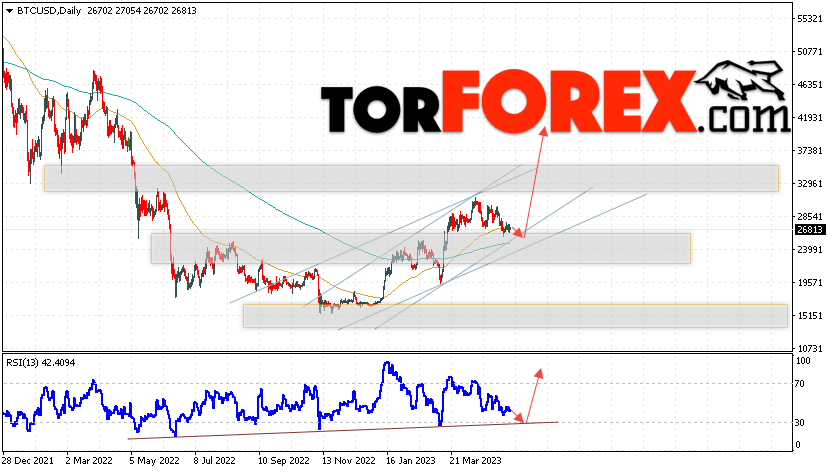Click the OHLC values 26702 27054 26702 26813

pyautogui.click(x=140, y=11)
